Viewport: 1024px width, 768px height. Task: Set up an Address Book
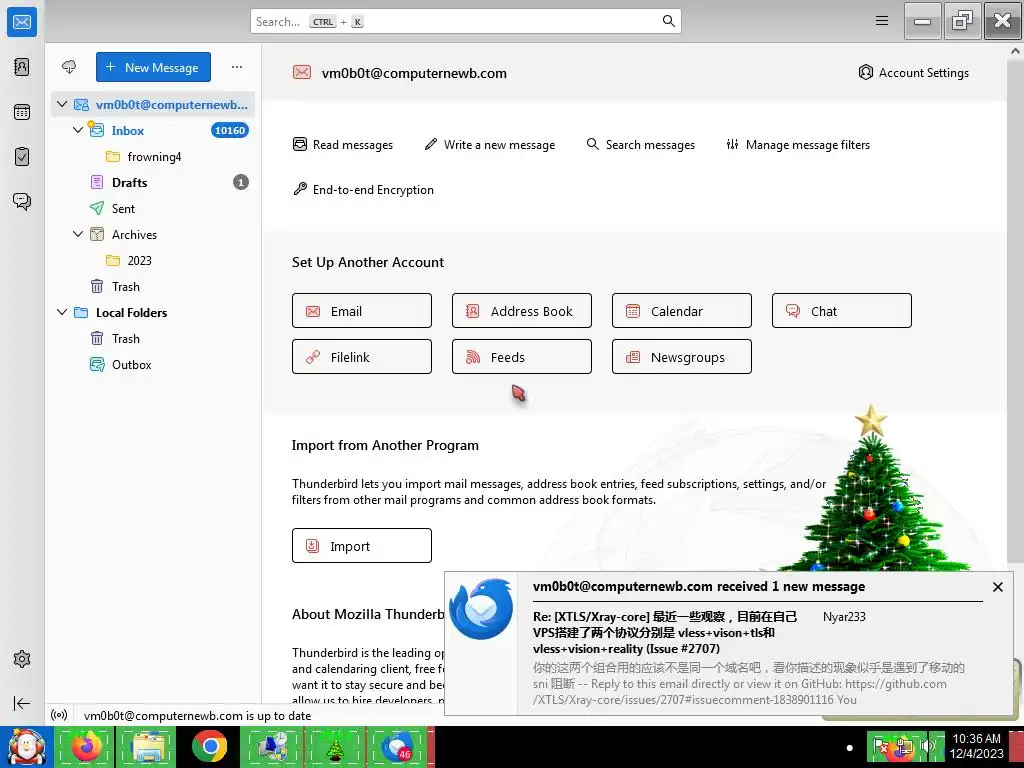(x=522, y=311)
